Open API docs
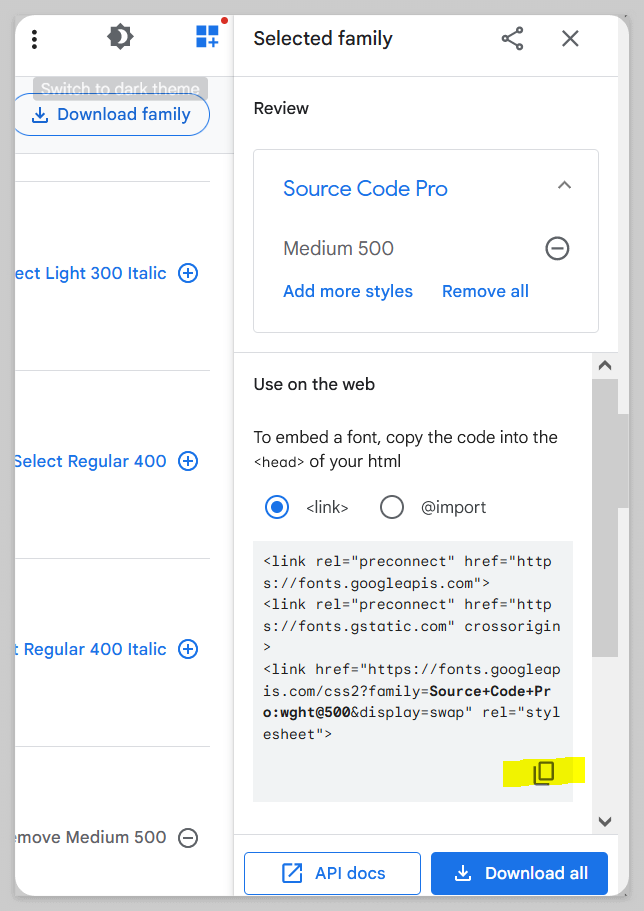Viewport: 644px width, 911px height. pos(332,873)
